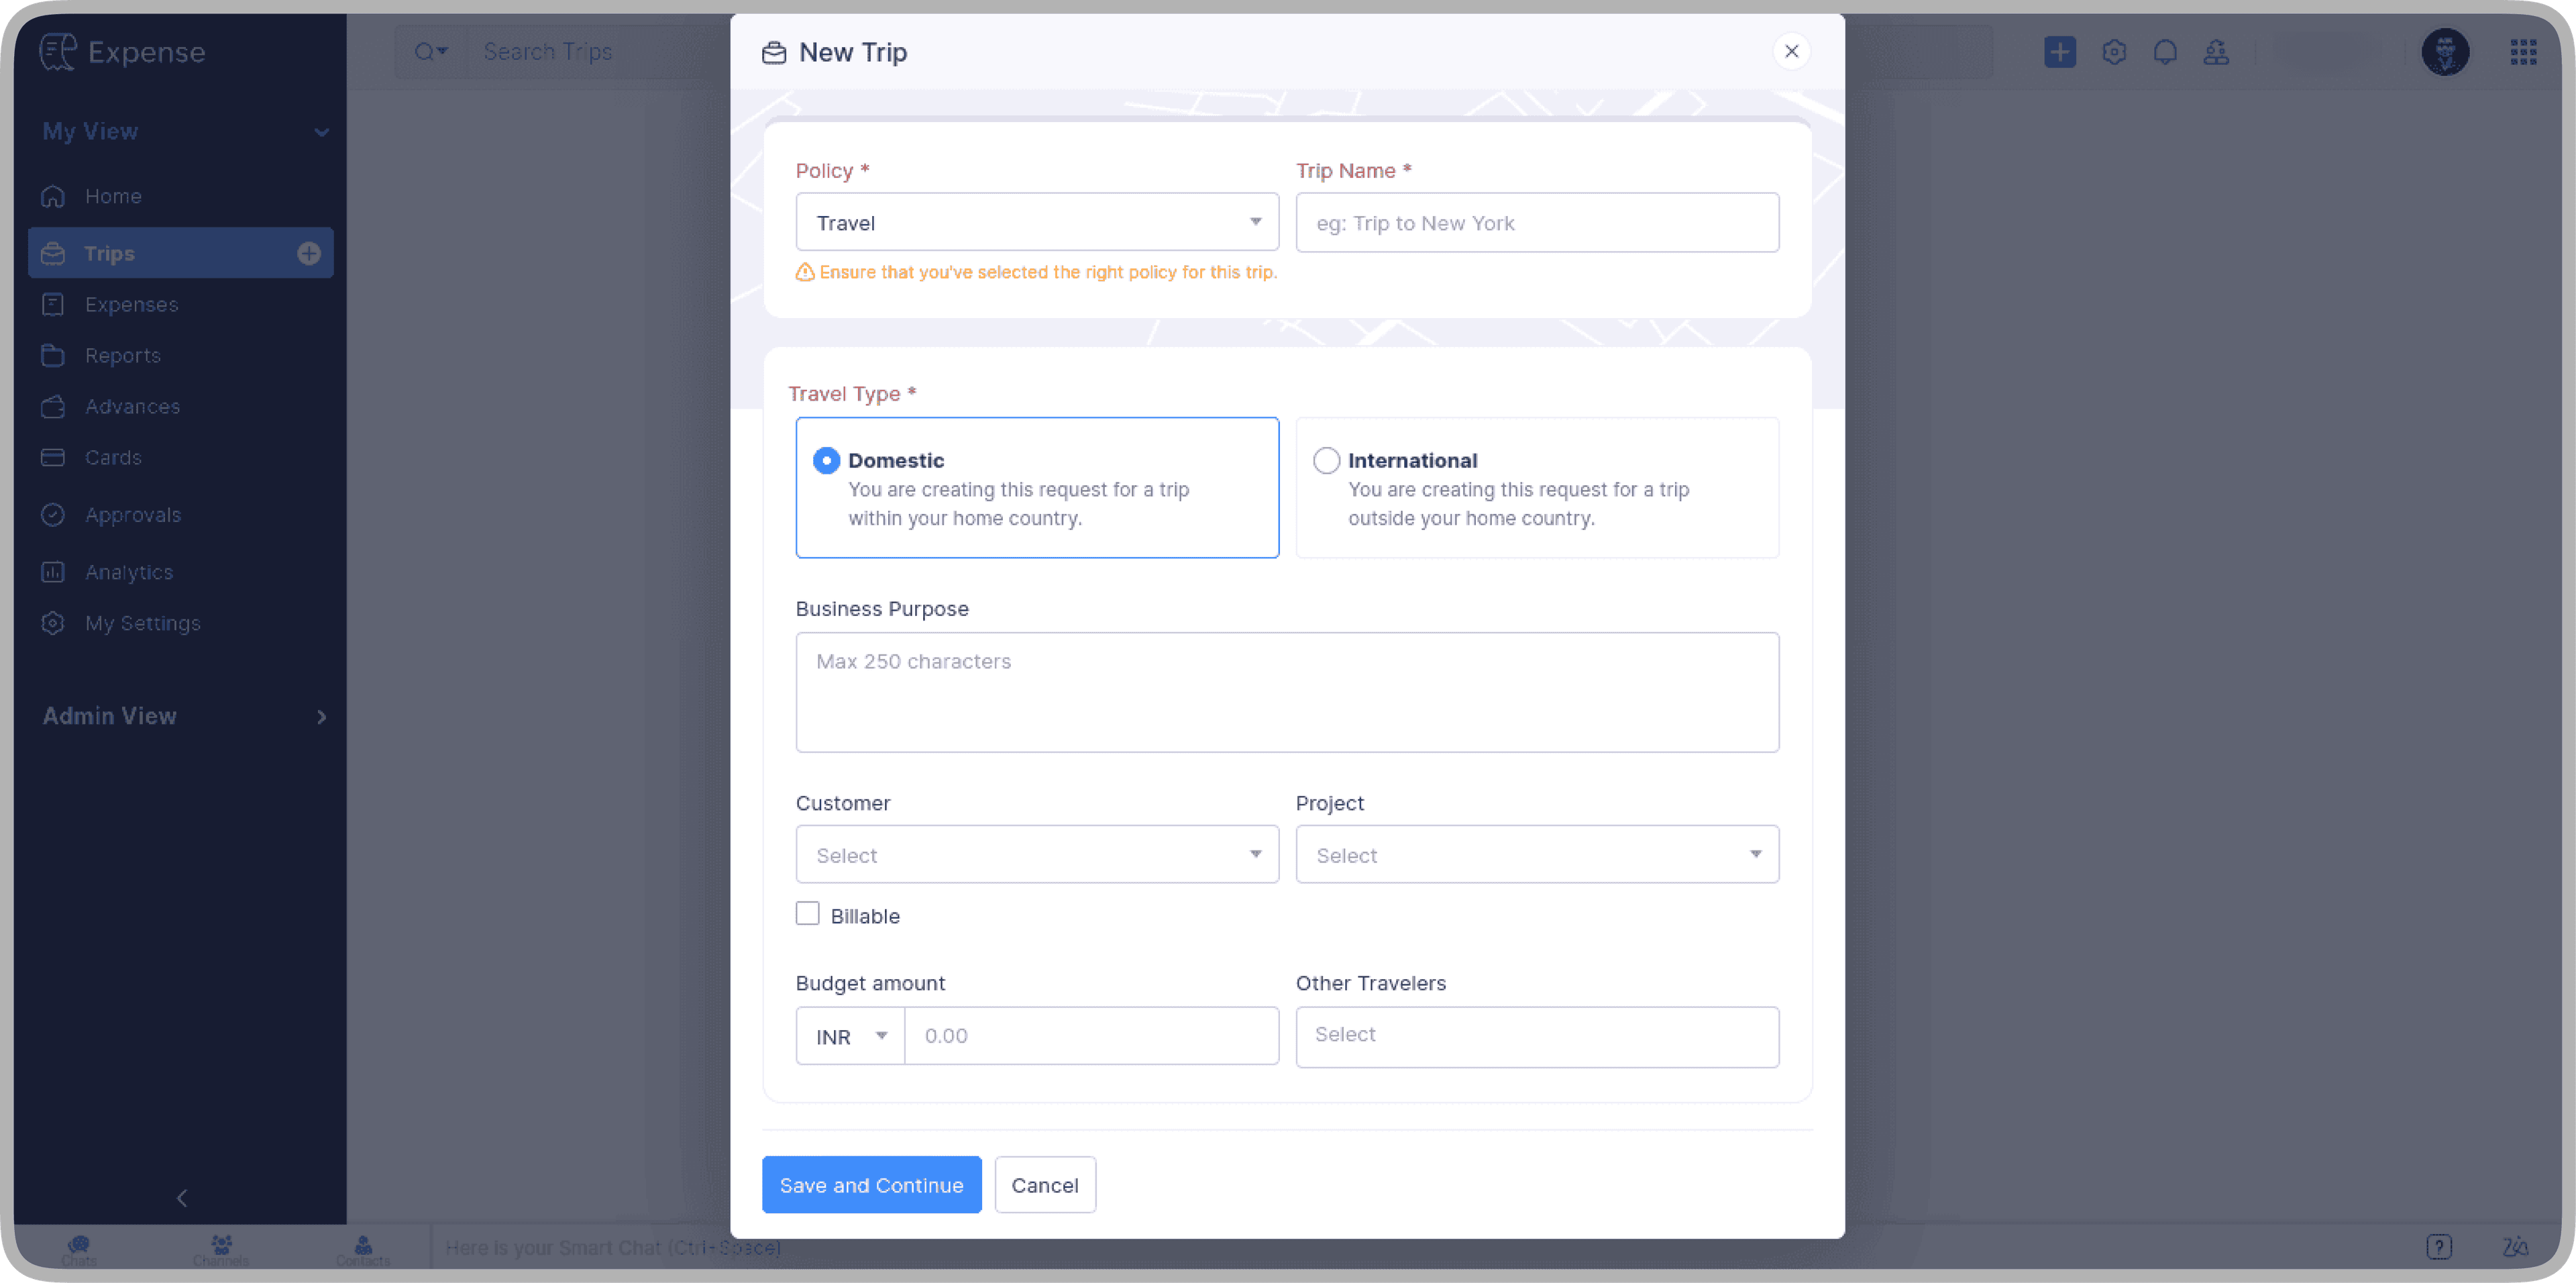Viewport: 2576px width, 1283px height.
Task: Click the Cards icon in the sidebar
Action: pyautogui.click(x=53, y=457)
